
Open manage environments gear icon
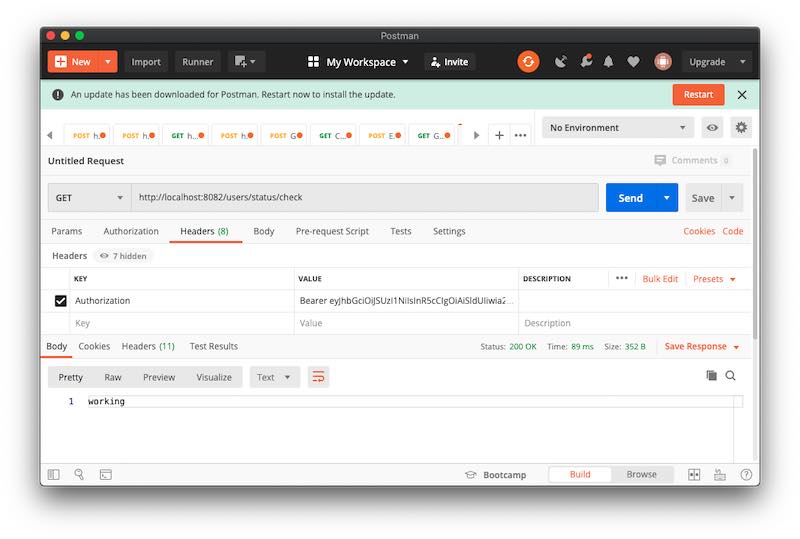741,127
